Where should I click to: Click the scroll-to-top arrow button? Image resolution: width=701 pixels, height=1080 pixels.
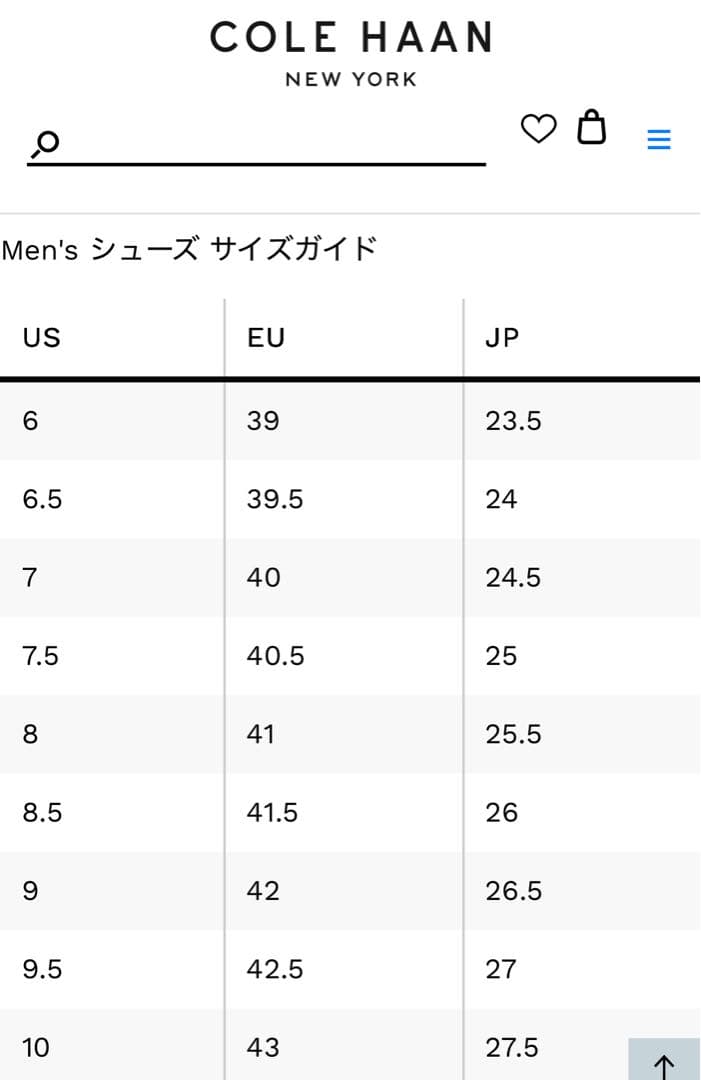point(664,1064)
